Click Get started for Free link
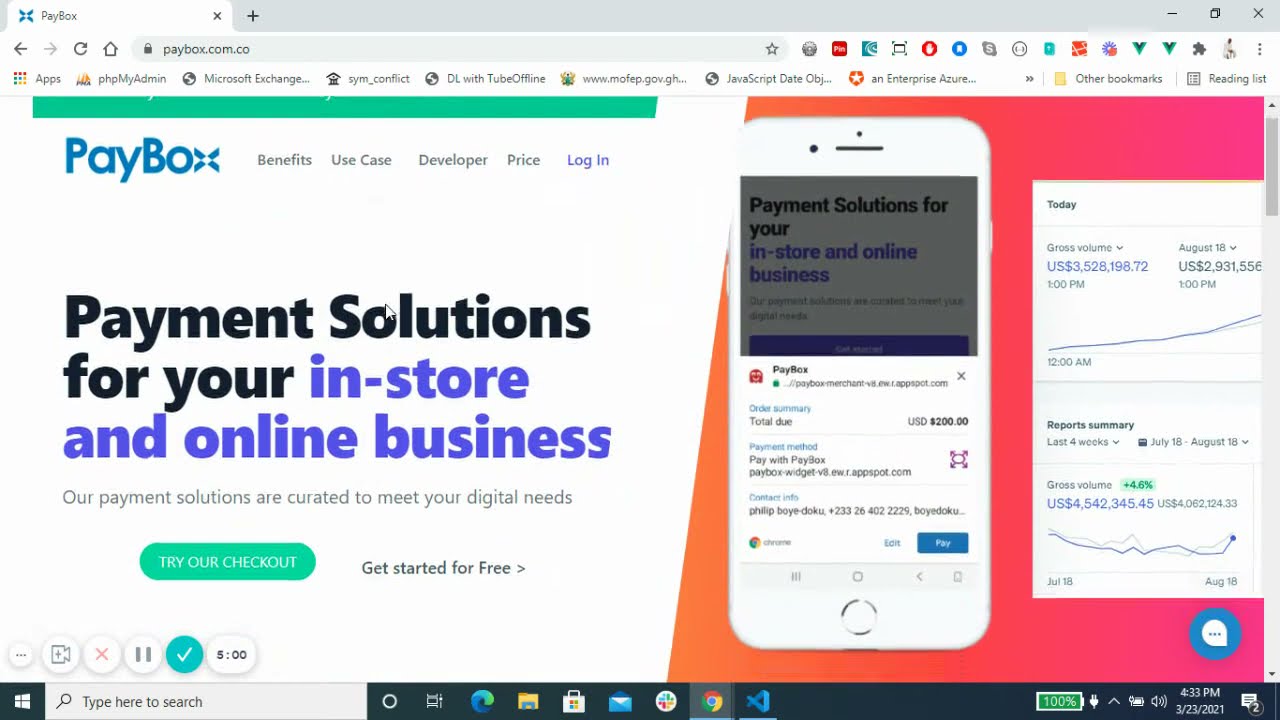The image size is (1280, 720). (443, 568)
